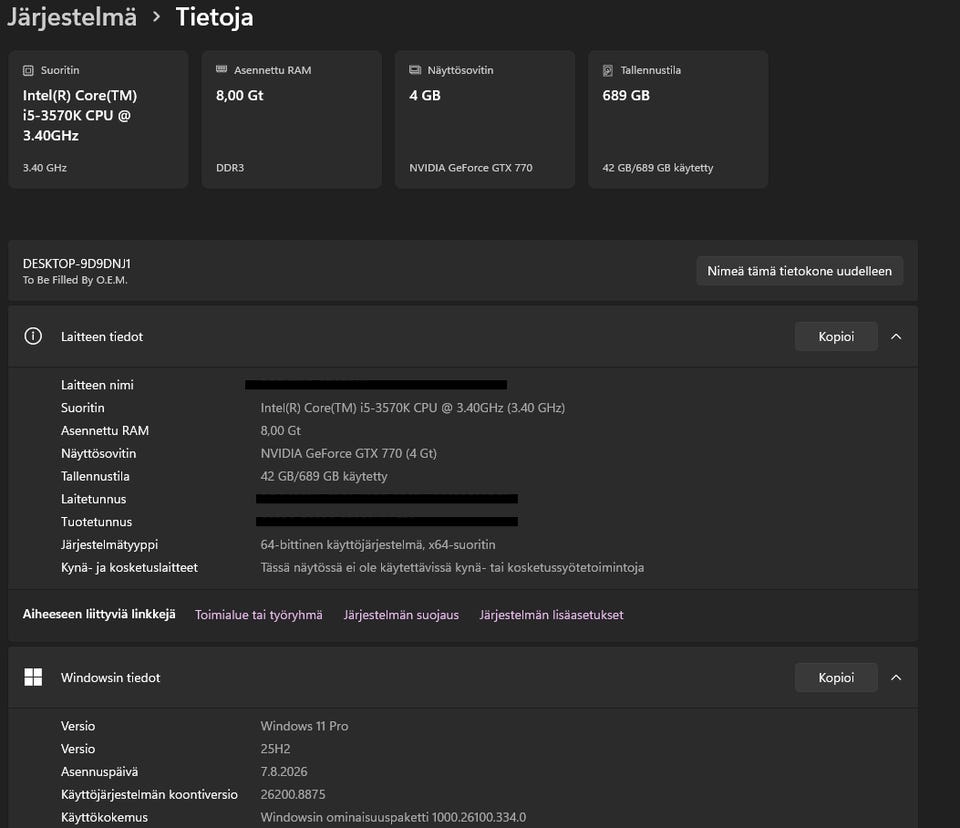Select the Suoritin value in device details
Image resolution: width=960 pixels, height=828 pixels.
[413, 408]
